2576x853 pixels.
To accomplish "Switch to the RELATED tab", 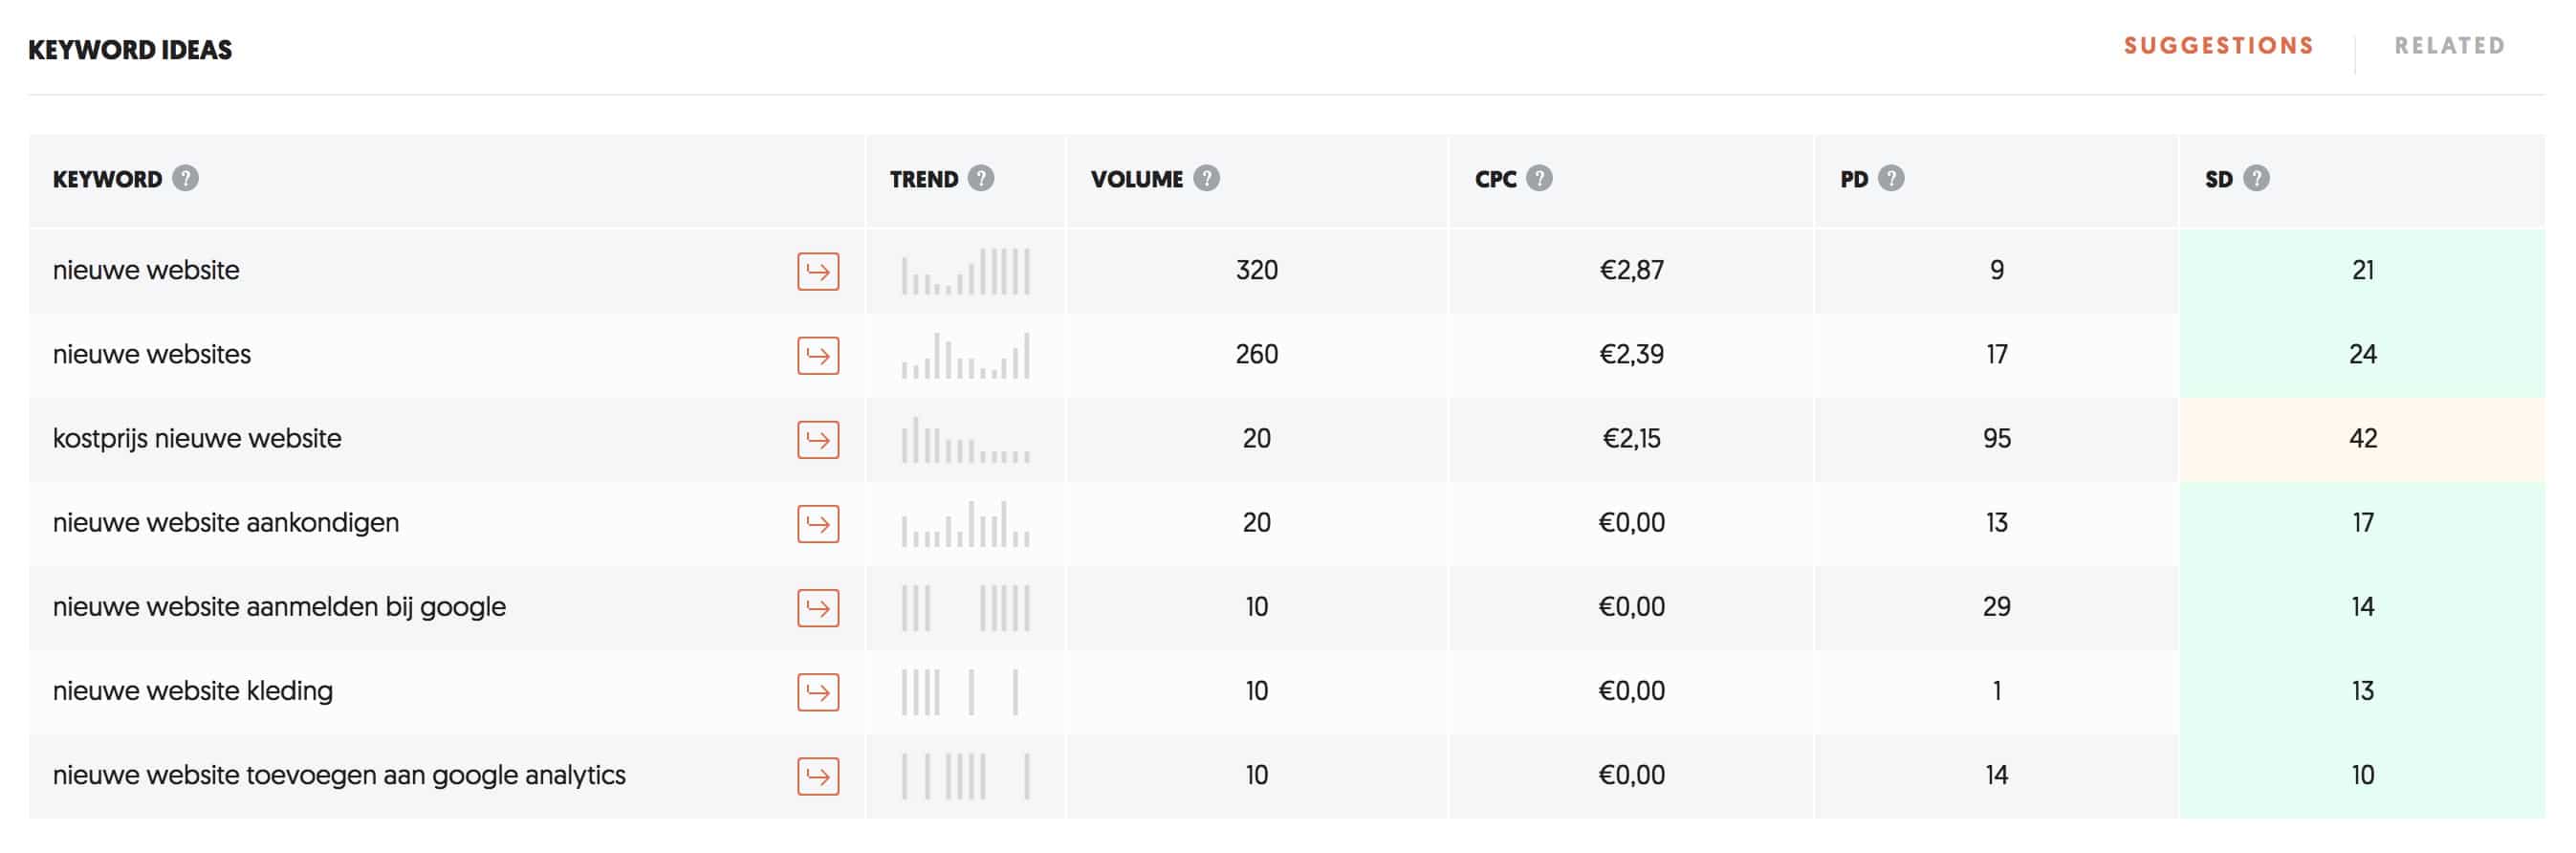I will [2449, 46].
